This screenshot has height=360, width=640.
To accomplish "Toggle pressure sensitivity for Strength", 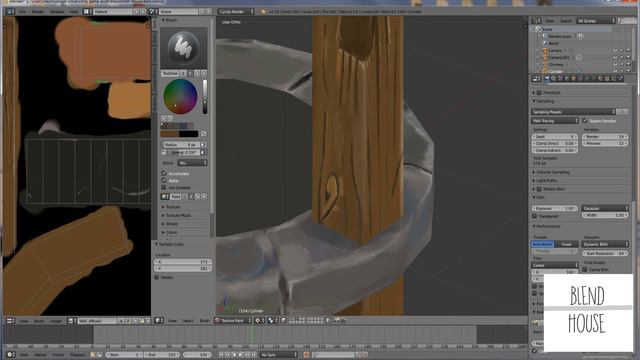I will (203, 152).
